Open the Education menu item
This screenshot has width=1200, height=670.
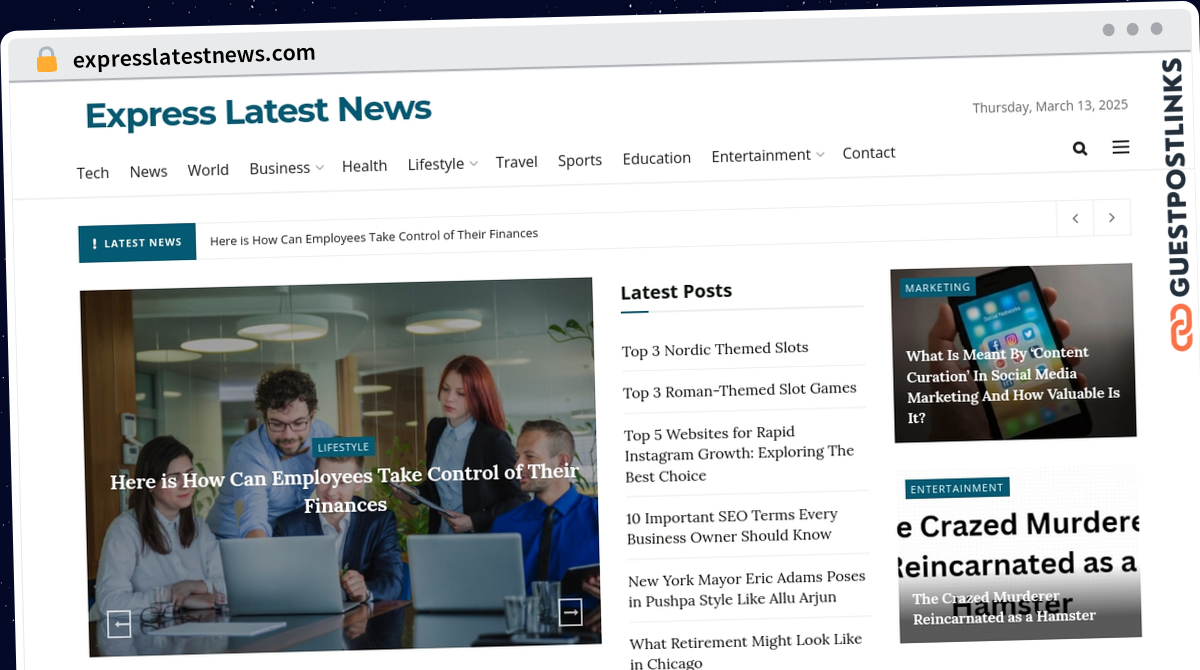[x=656, y=158]
